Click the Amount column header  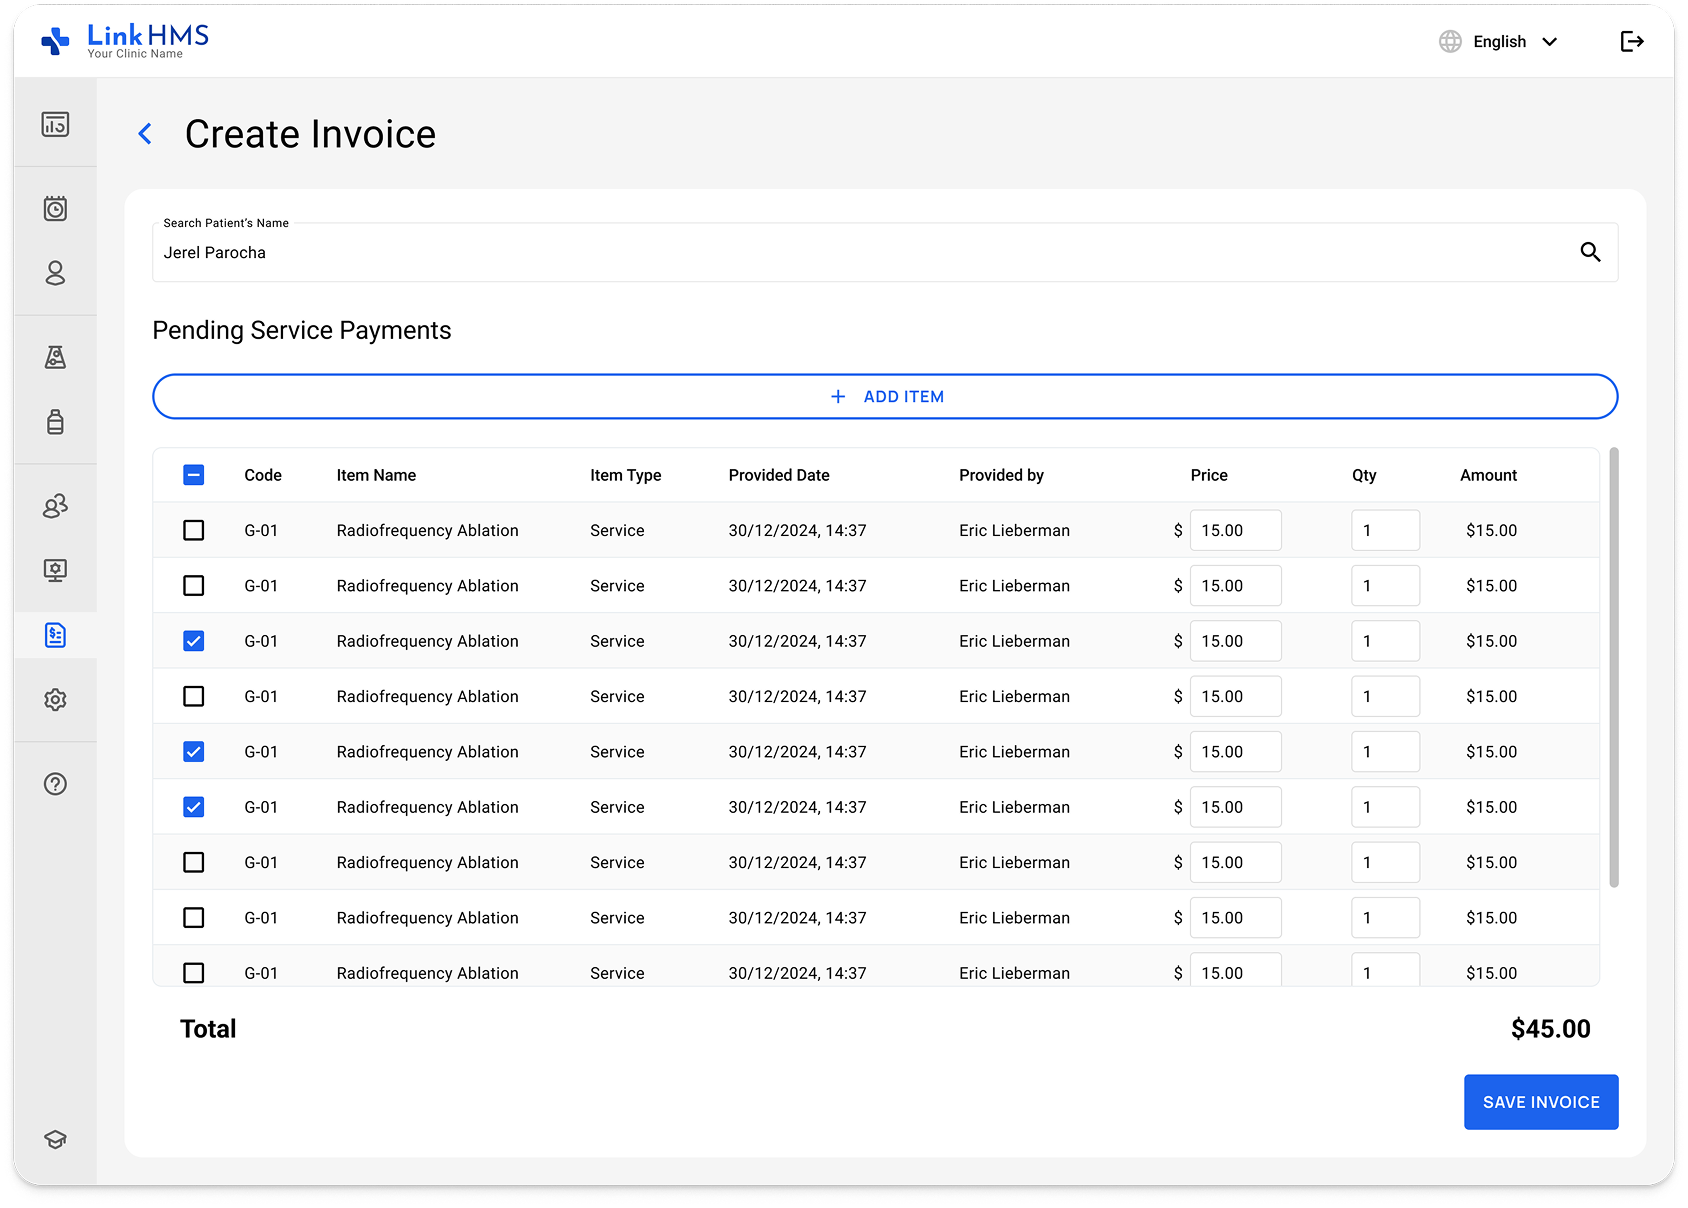click(x=1488, y=475)
